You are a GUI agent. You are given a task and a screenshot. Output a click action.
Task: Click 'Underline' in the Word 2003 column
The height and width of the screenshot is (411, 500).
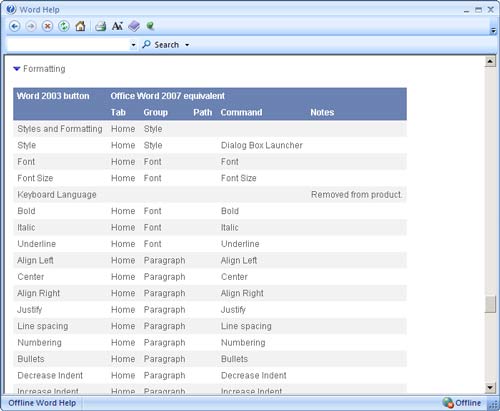[x=37, y=244]
